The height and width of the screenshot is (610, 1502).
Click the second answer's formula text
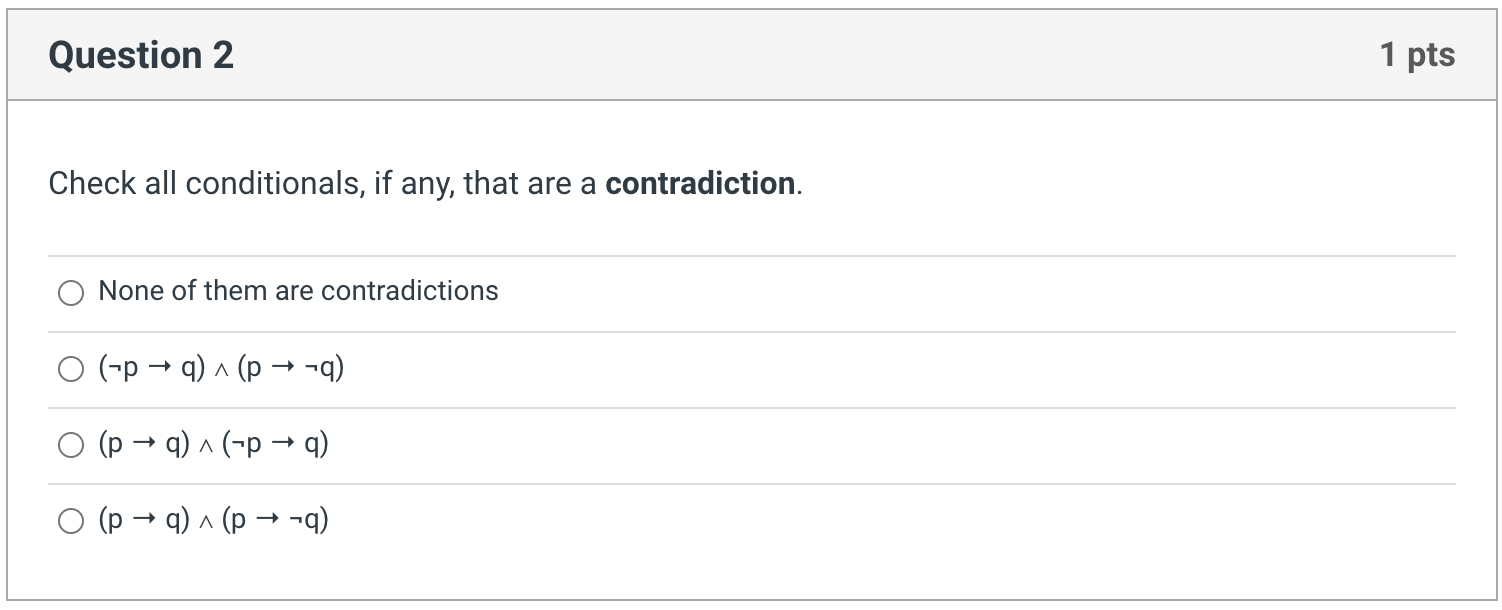click(220, 368)
